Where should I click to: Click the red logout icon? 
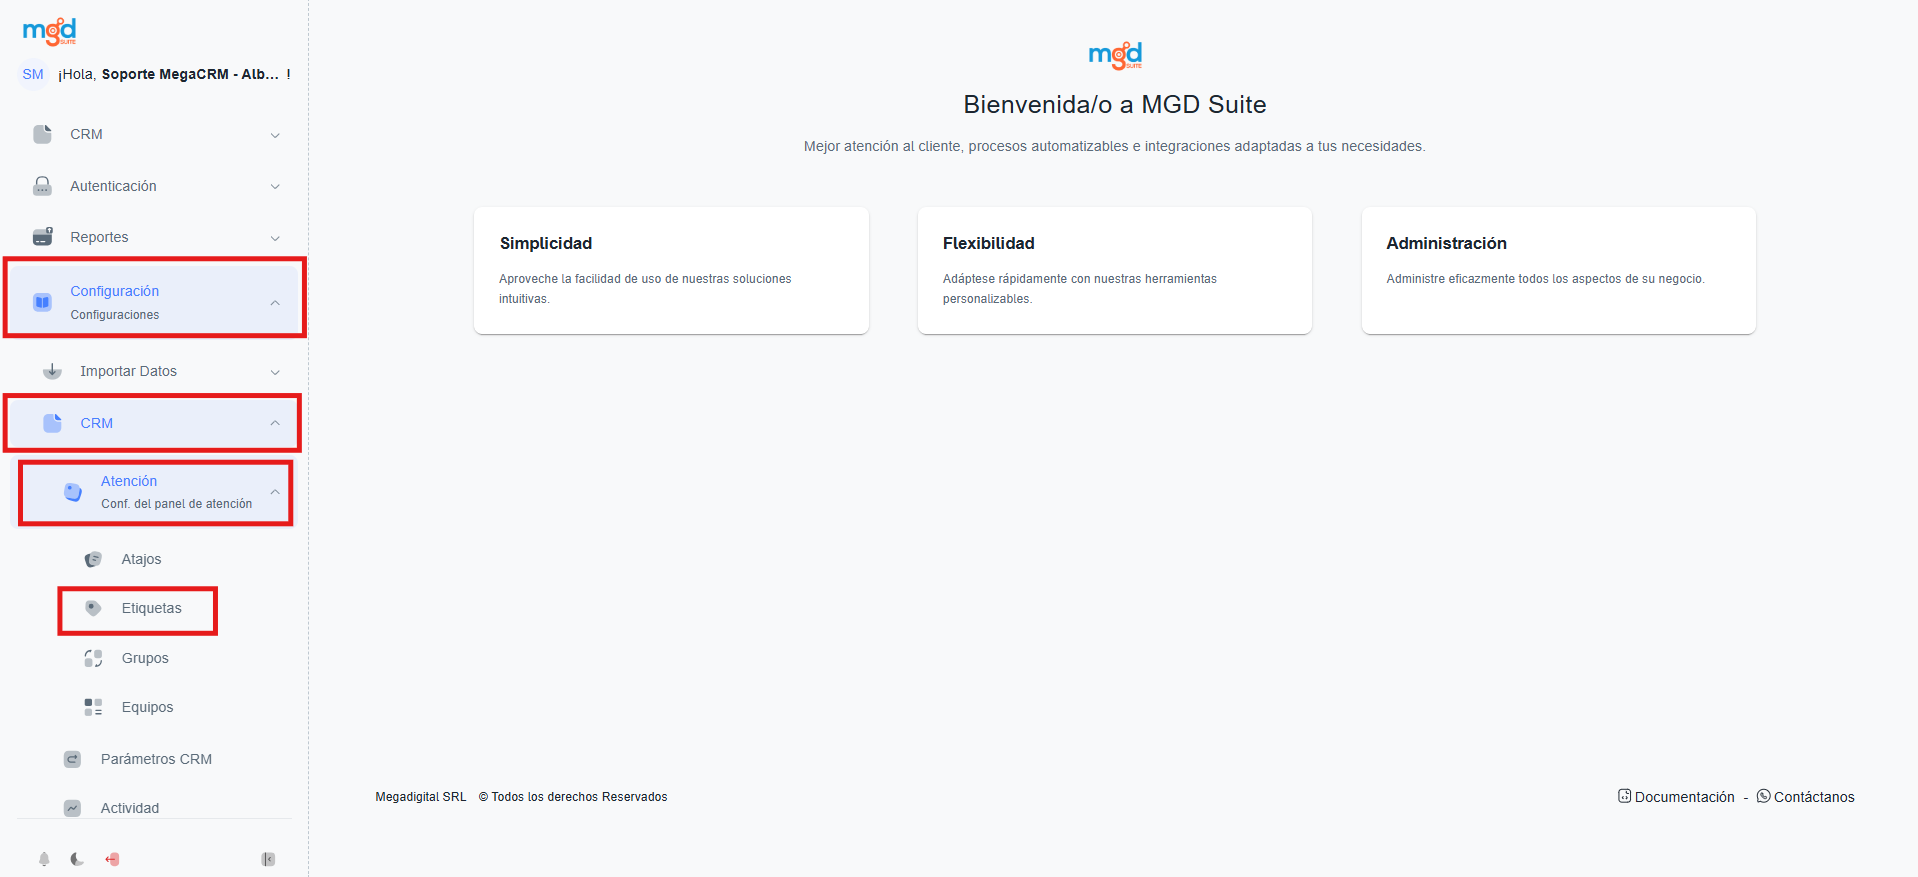click(112, 859)
